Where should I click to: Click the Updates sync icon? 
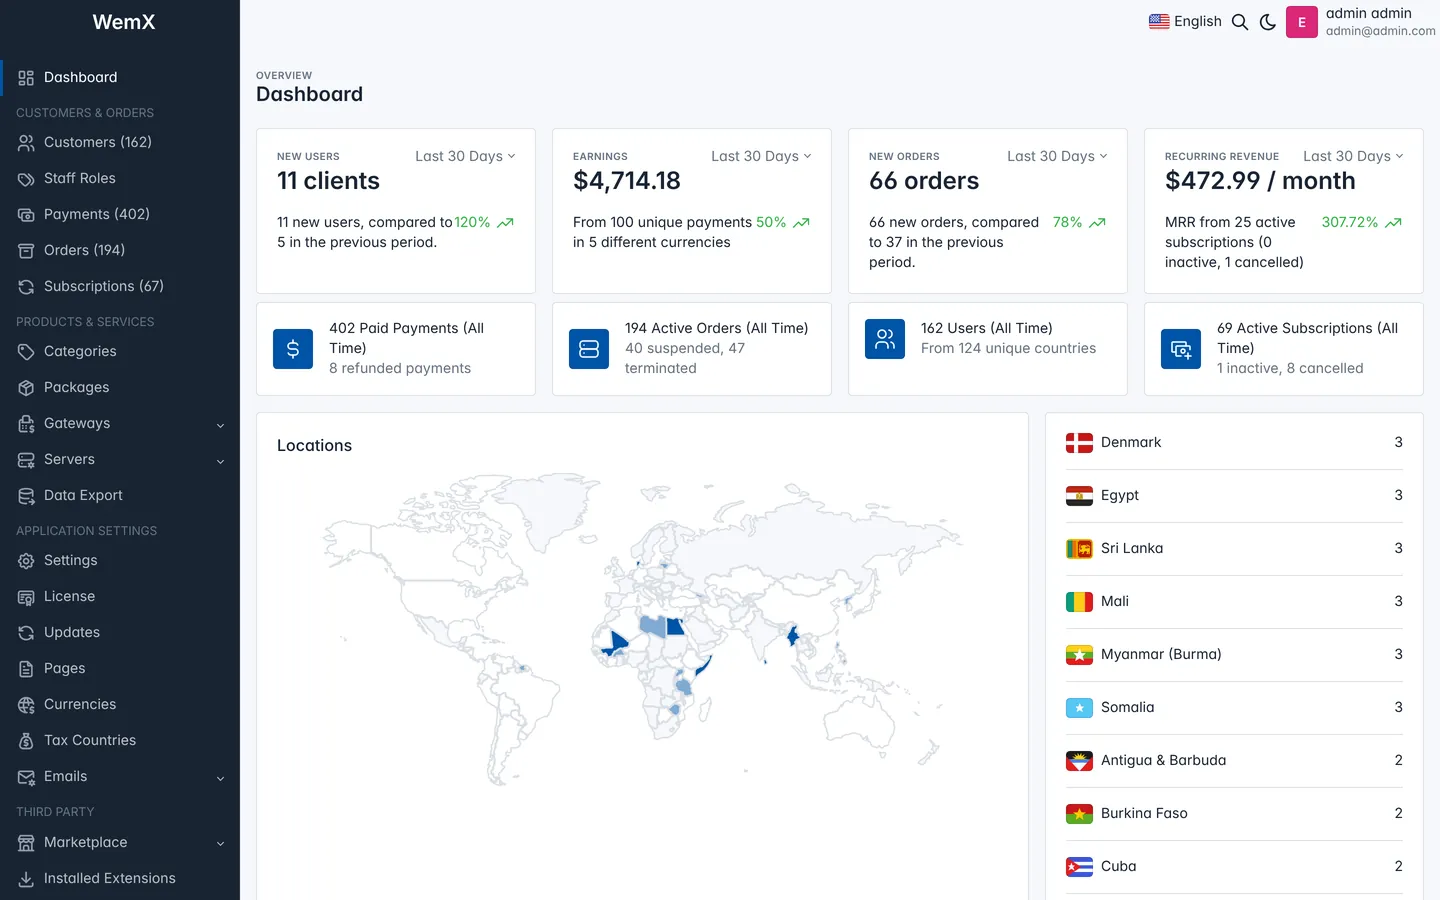(26, 633)
